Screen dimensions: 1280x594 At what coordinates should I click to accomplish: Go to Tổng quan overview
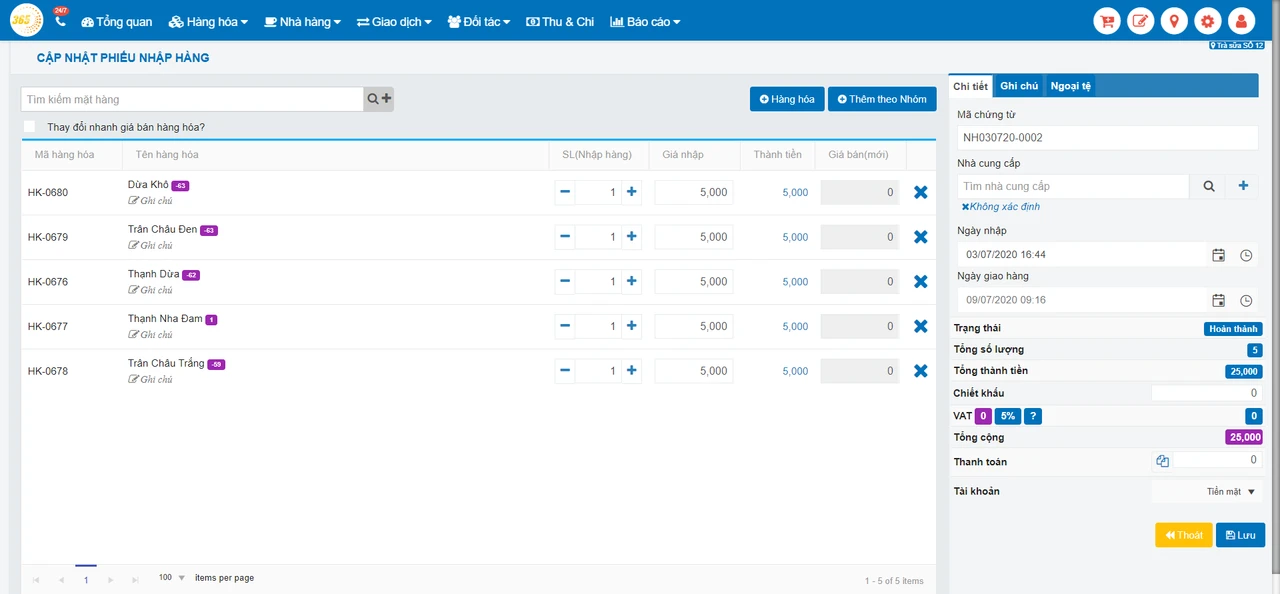pos(117,21)
